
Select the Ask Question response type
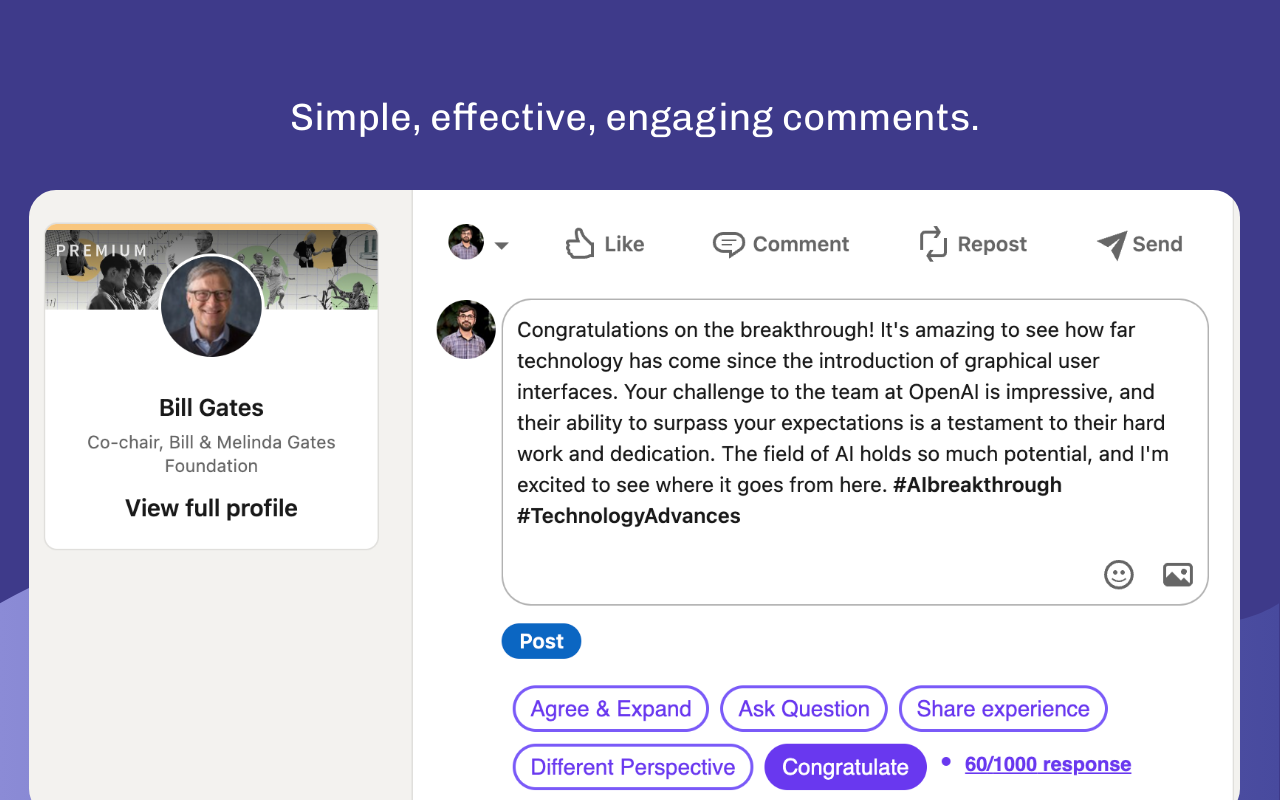(803, 709)
